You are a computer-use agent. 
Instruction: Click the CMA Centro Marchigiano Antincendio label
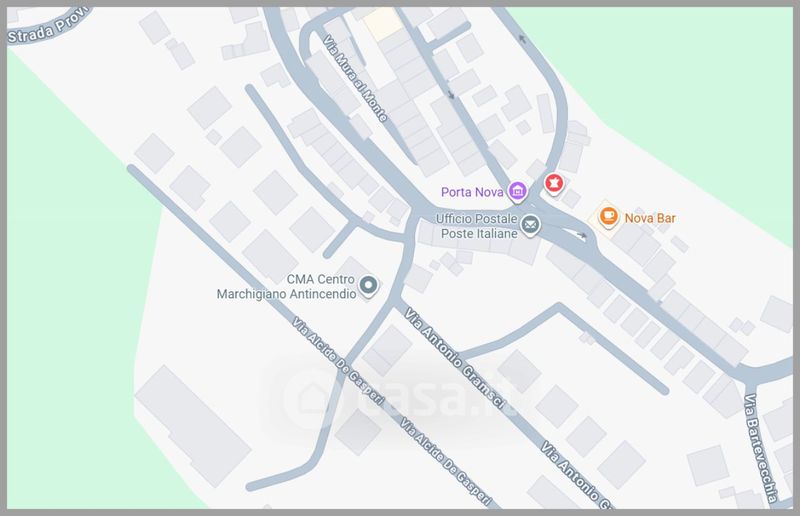click(286, 287)
